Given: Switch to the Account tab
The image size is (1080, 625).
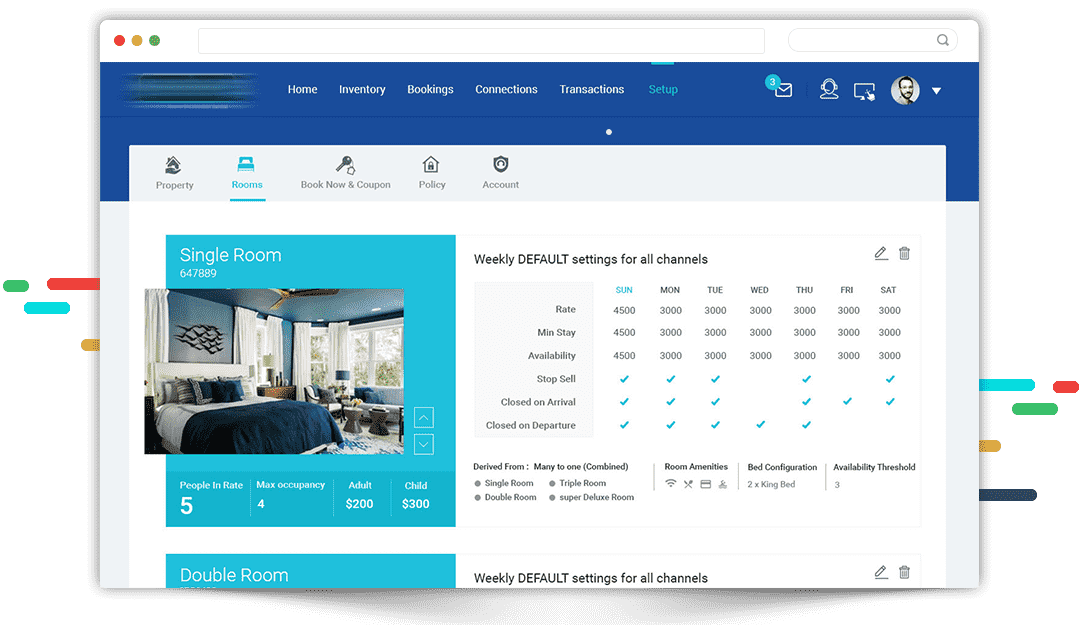Looking at the screenshot, I should pyautogui.click(x=501, y=173).
